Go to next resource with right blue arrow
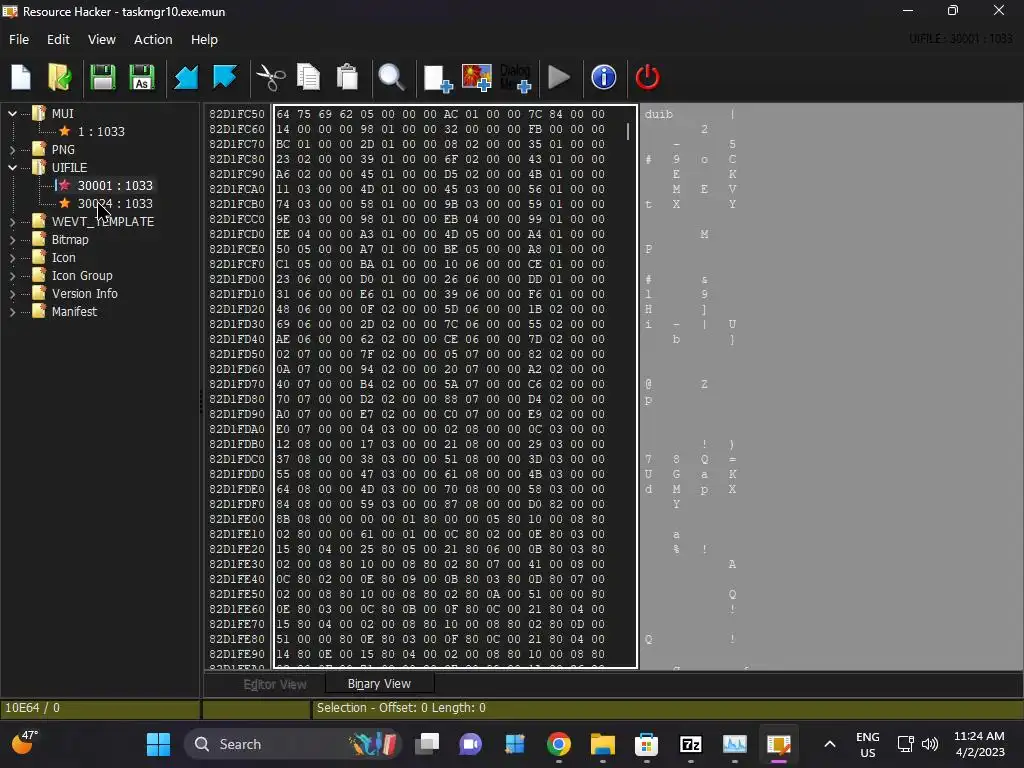The width and height of the screenshot is (1024, 768). click(x=225, y=77)
